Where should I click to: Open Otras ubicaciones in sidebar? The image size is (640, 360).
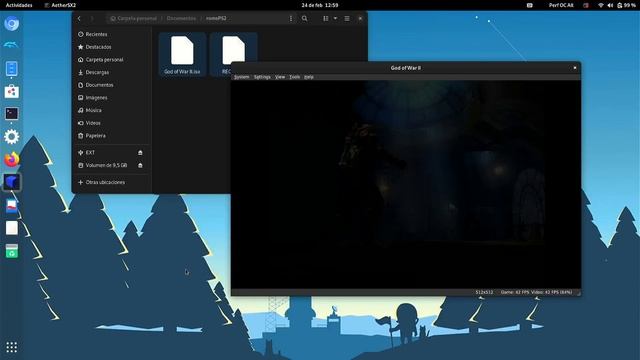click(112, 182)
